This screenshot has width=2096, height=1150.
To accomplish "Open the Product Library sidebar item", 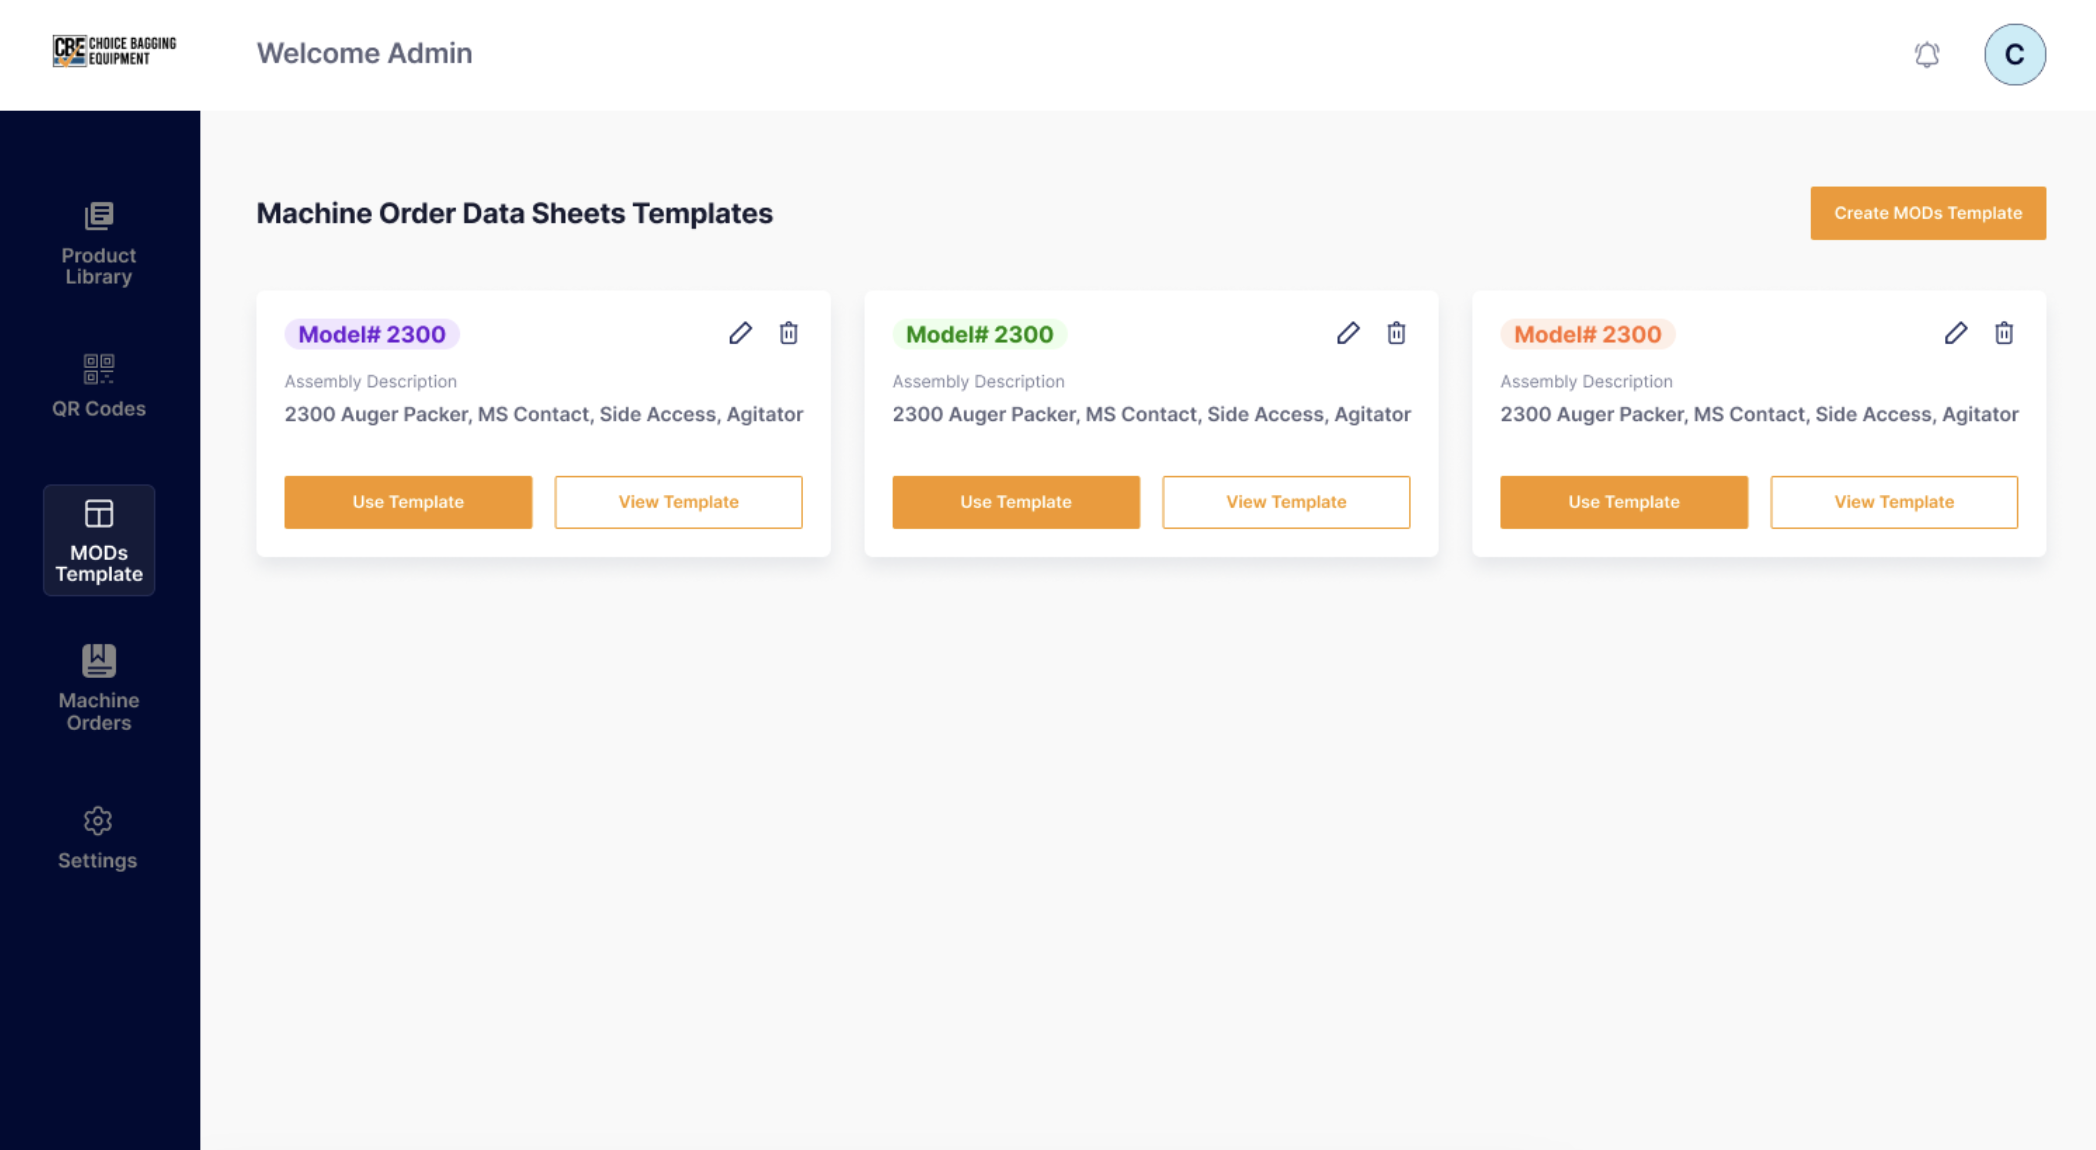I will click(x=98, y=245).
